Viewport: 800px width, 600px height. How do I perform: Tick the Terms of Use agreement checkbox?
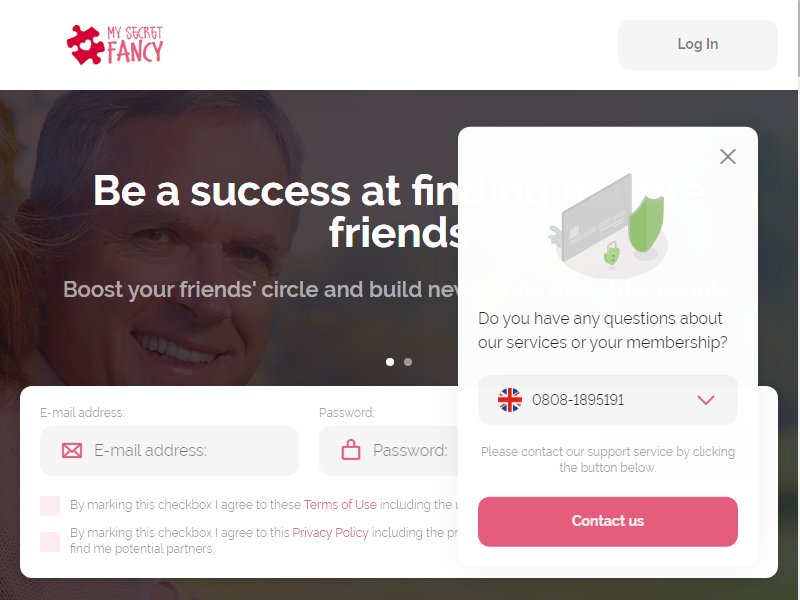[50, 506]
